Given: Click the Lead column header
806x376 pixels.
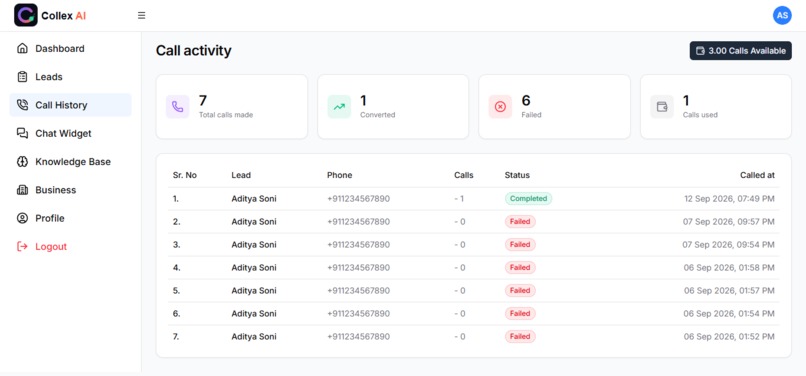Looking at the screenshot, I should tap(241, 175).
